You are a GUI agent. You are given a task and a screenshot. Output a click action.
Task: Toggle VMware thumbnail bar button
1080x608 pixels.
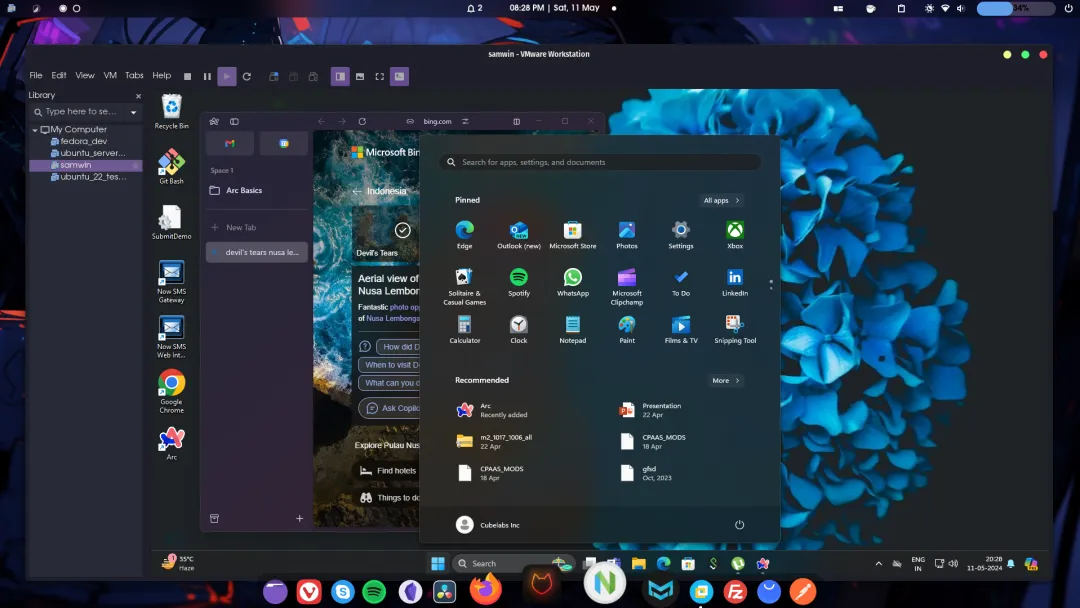(360, 76)
